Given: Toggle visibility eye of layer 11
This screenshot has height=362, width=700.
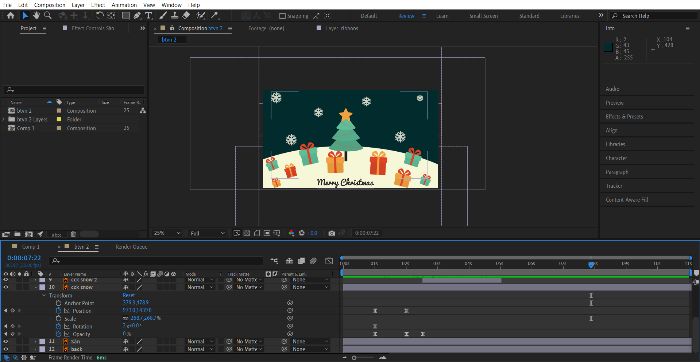Looking at the screenshot, I should pos(6,341).
